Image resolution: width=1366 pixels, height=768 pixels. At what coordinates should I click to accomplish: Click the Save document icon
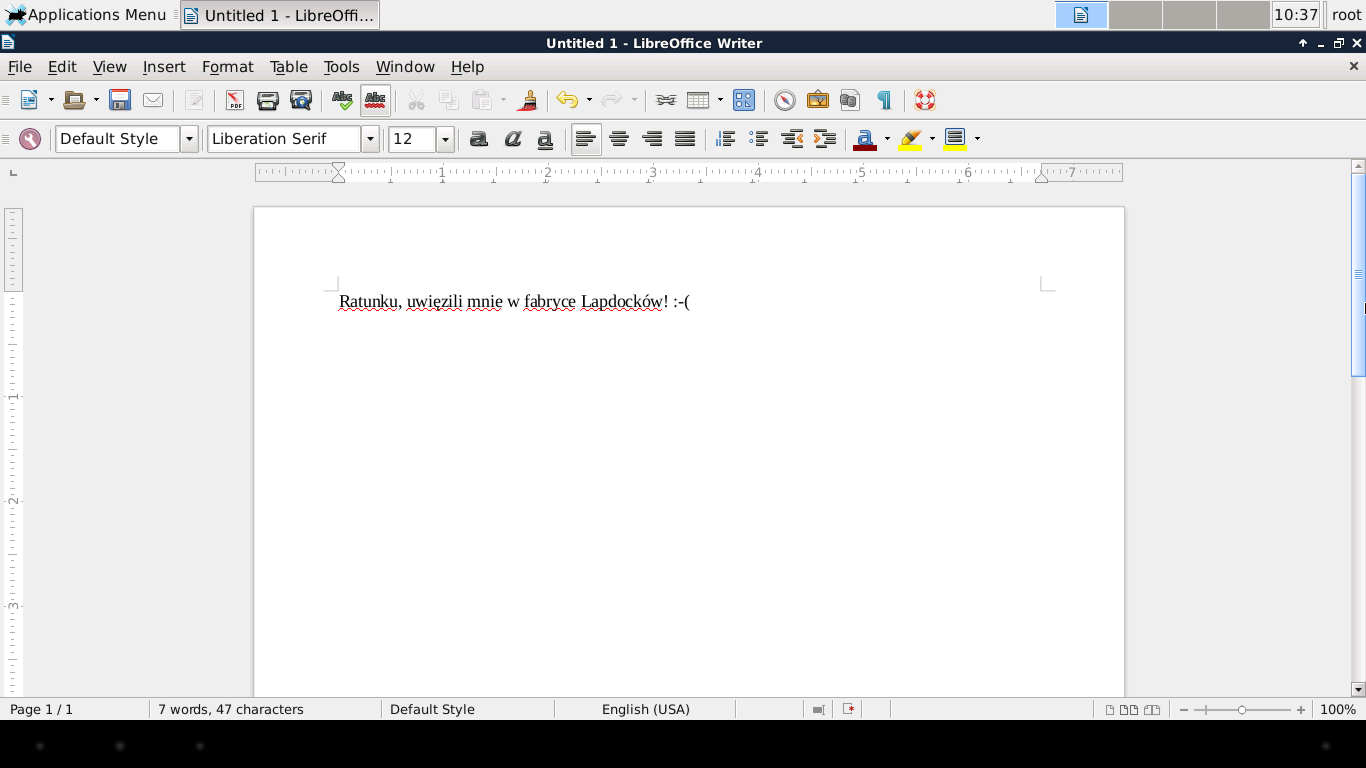coord(120,100)
